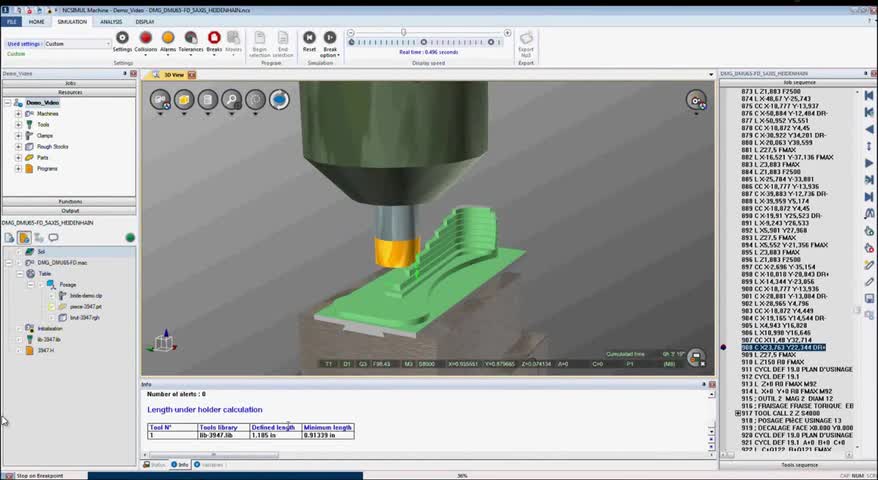
Task: Click the plus button at the display speed slider end
Action: point(507,32)
